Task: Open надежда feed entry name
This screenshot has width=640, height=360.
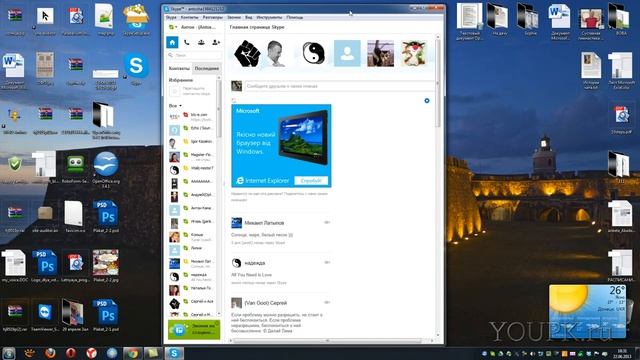Action: (x=255, y=263)
